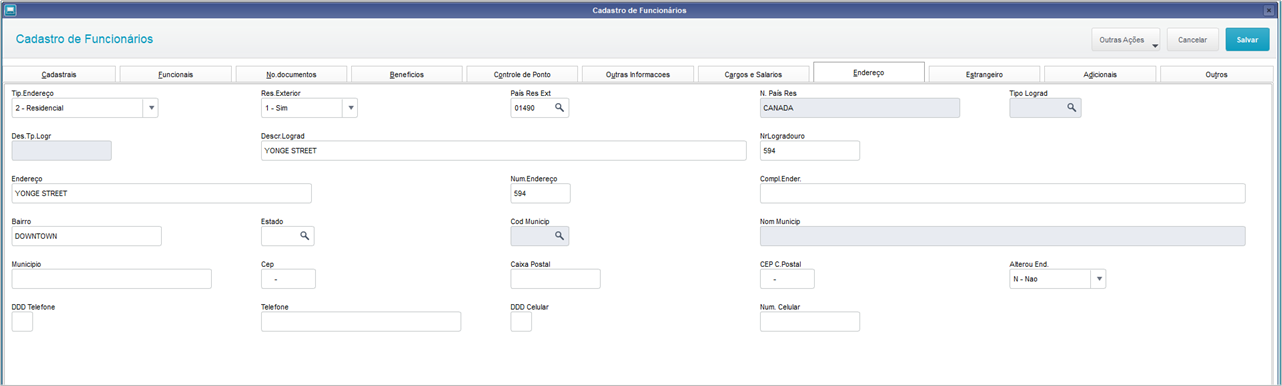Open the Controle de Ponto tab

coord(522,75)
